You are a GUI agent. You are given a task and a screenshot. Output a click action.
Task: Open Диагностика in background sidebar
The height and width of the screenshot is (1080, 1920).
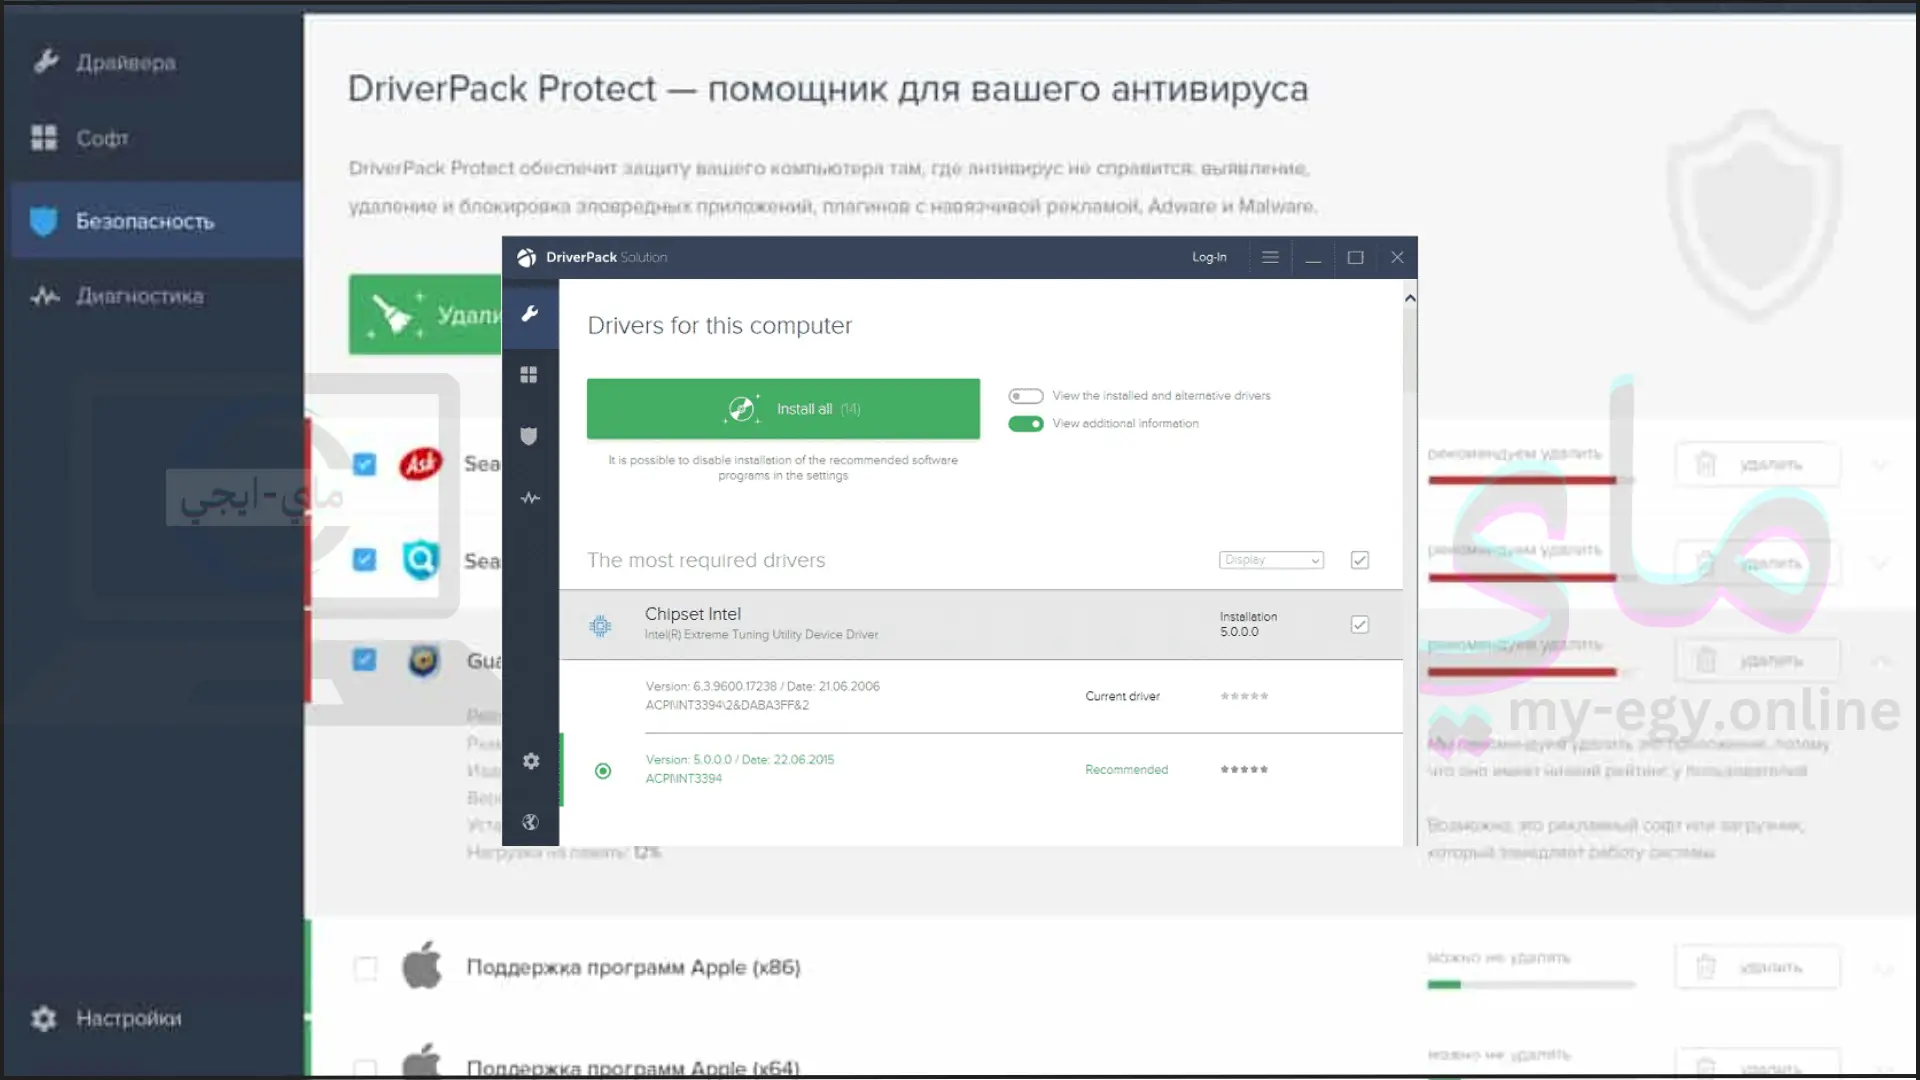click(117, 296)
